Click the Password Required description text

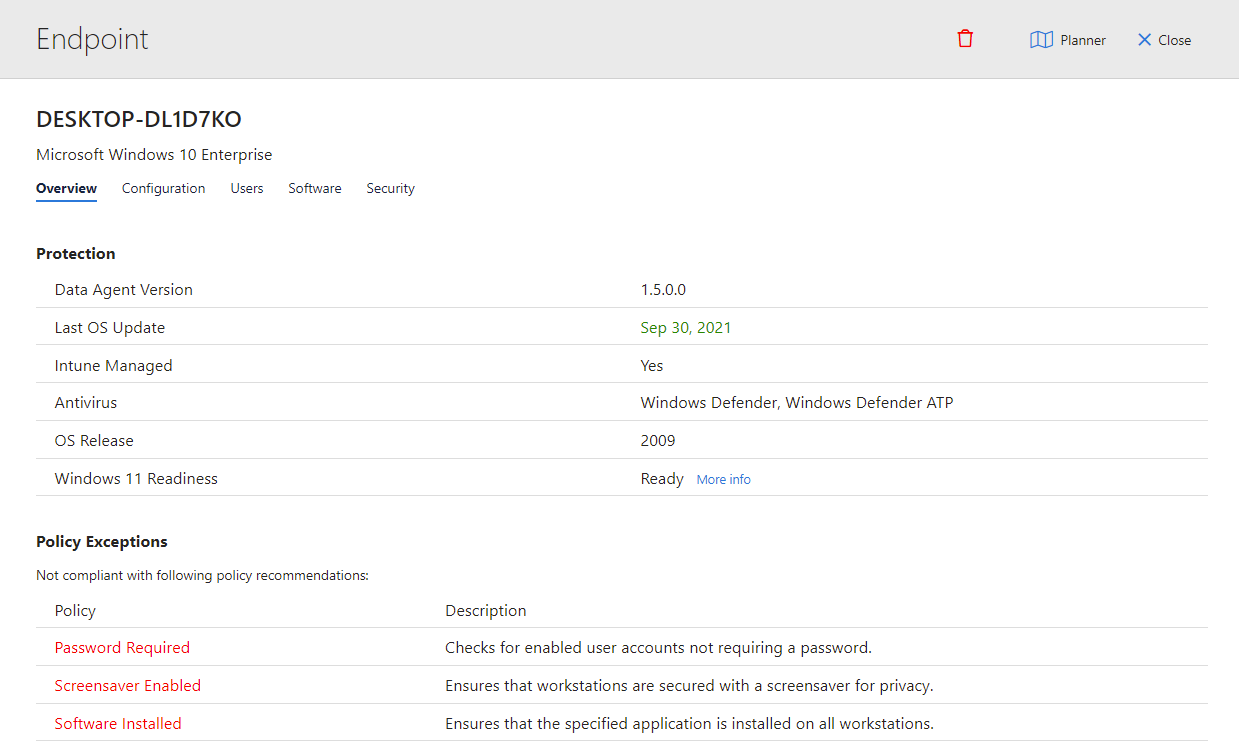tap(659, 648)
